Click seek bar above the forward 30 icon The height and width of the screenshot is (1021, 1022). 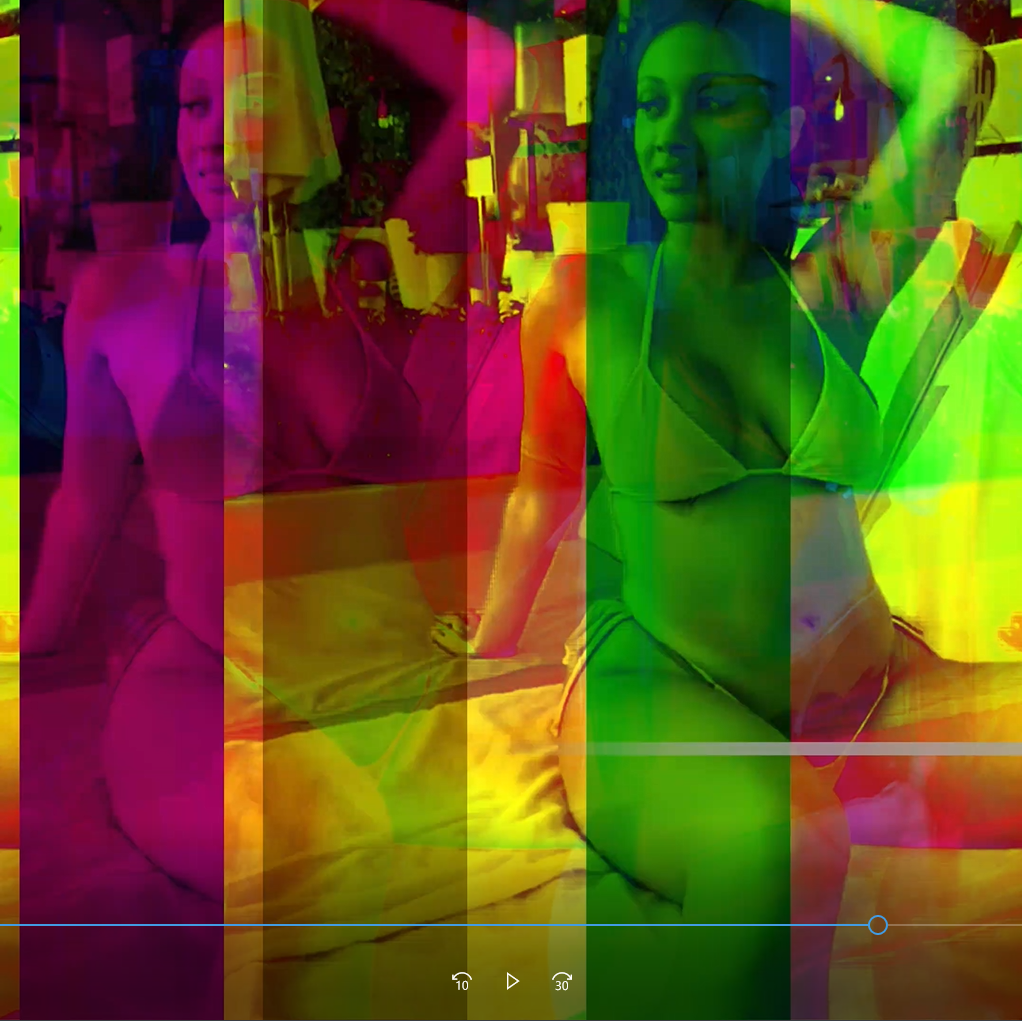coord(562,925)
